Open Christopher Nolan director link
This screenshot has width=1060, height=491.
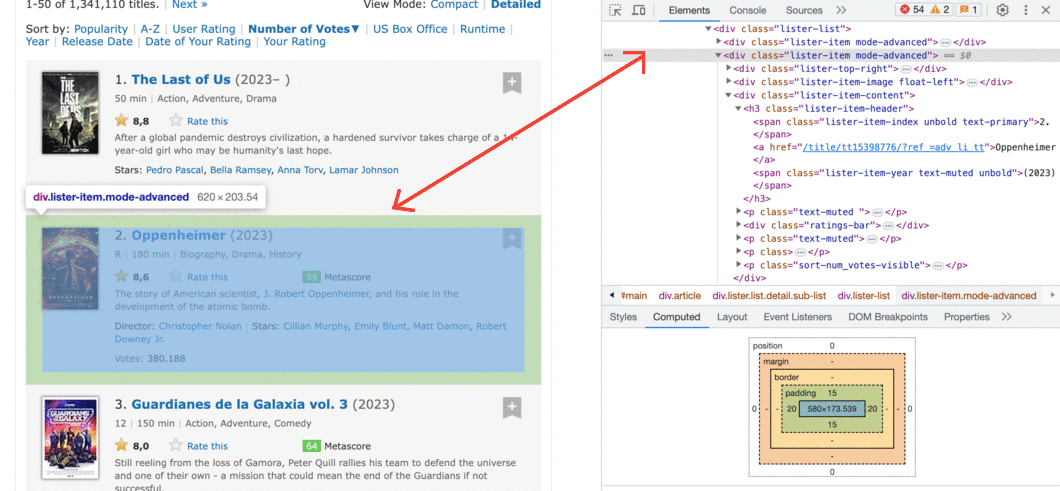pyautogui.click(x=200, y=326)
